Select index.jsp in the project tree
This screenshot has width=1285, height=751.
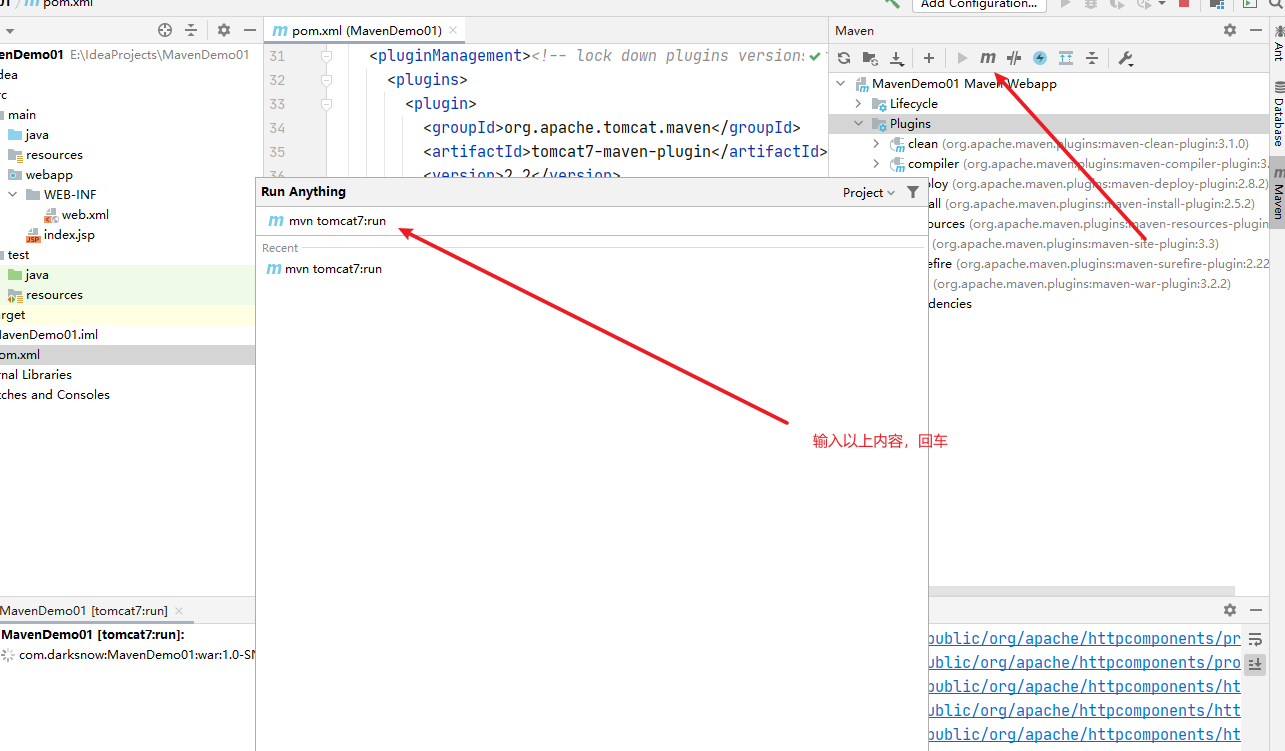pos(60,235)
